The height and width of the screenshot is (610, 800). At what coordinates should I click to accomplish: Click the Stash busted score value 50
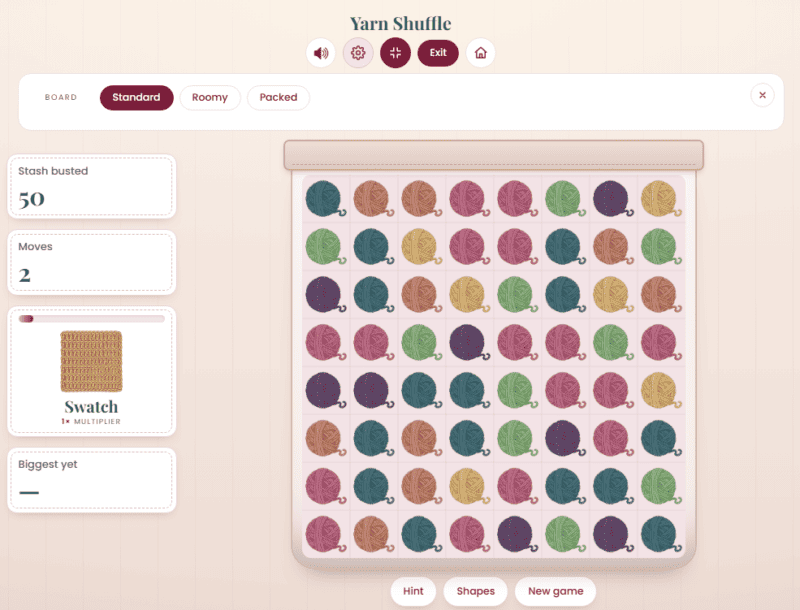point(32,199)
